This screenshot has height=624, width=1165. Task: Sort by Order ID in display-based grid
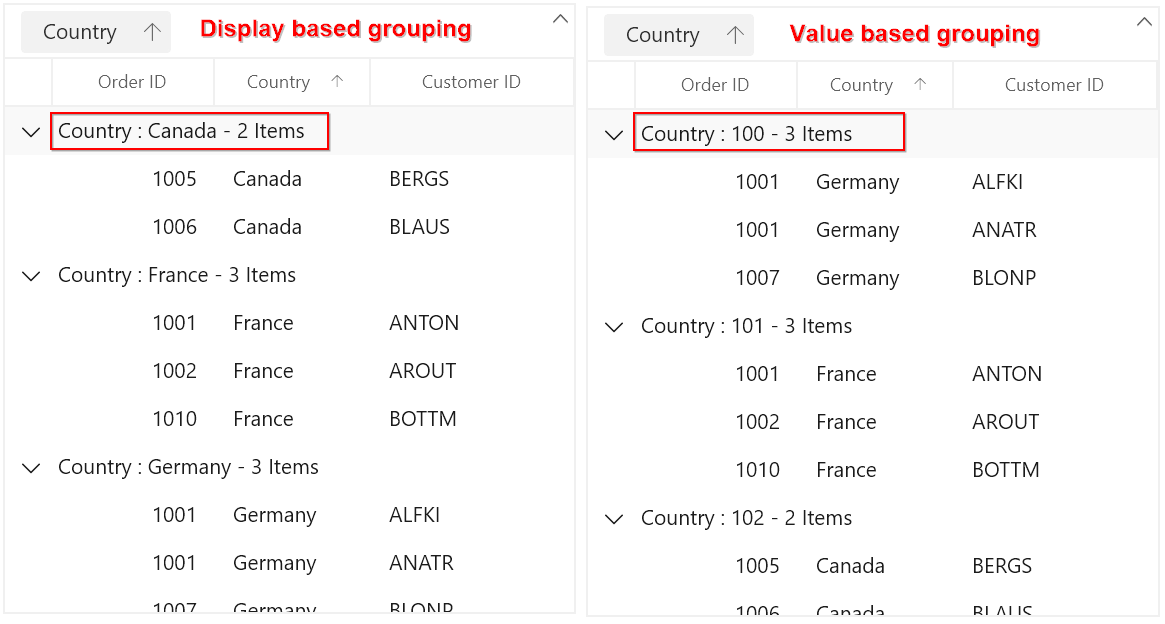[x=132, y=82]
